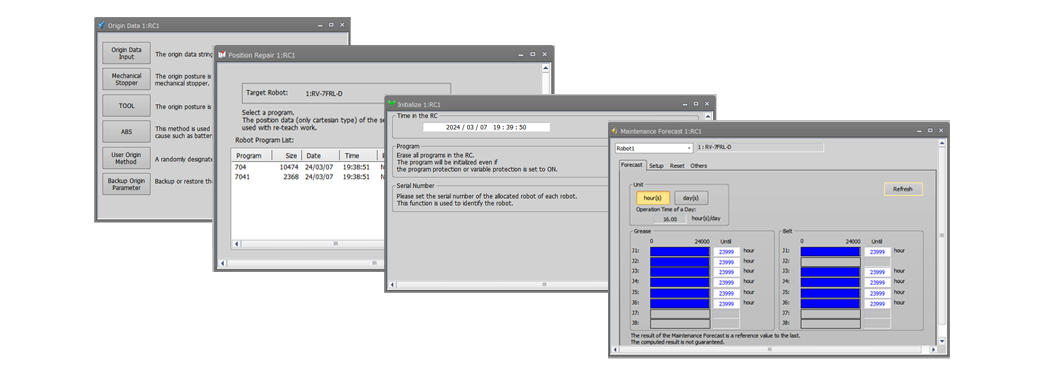Click the Belt J6 Until value

coord(877,304)
